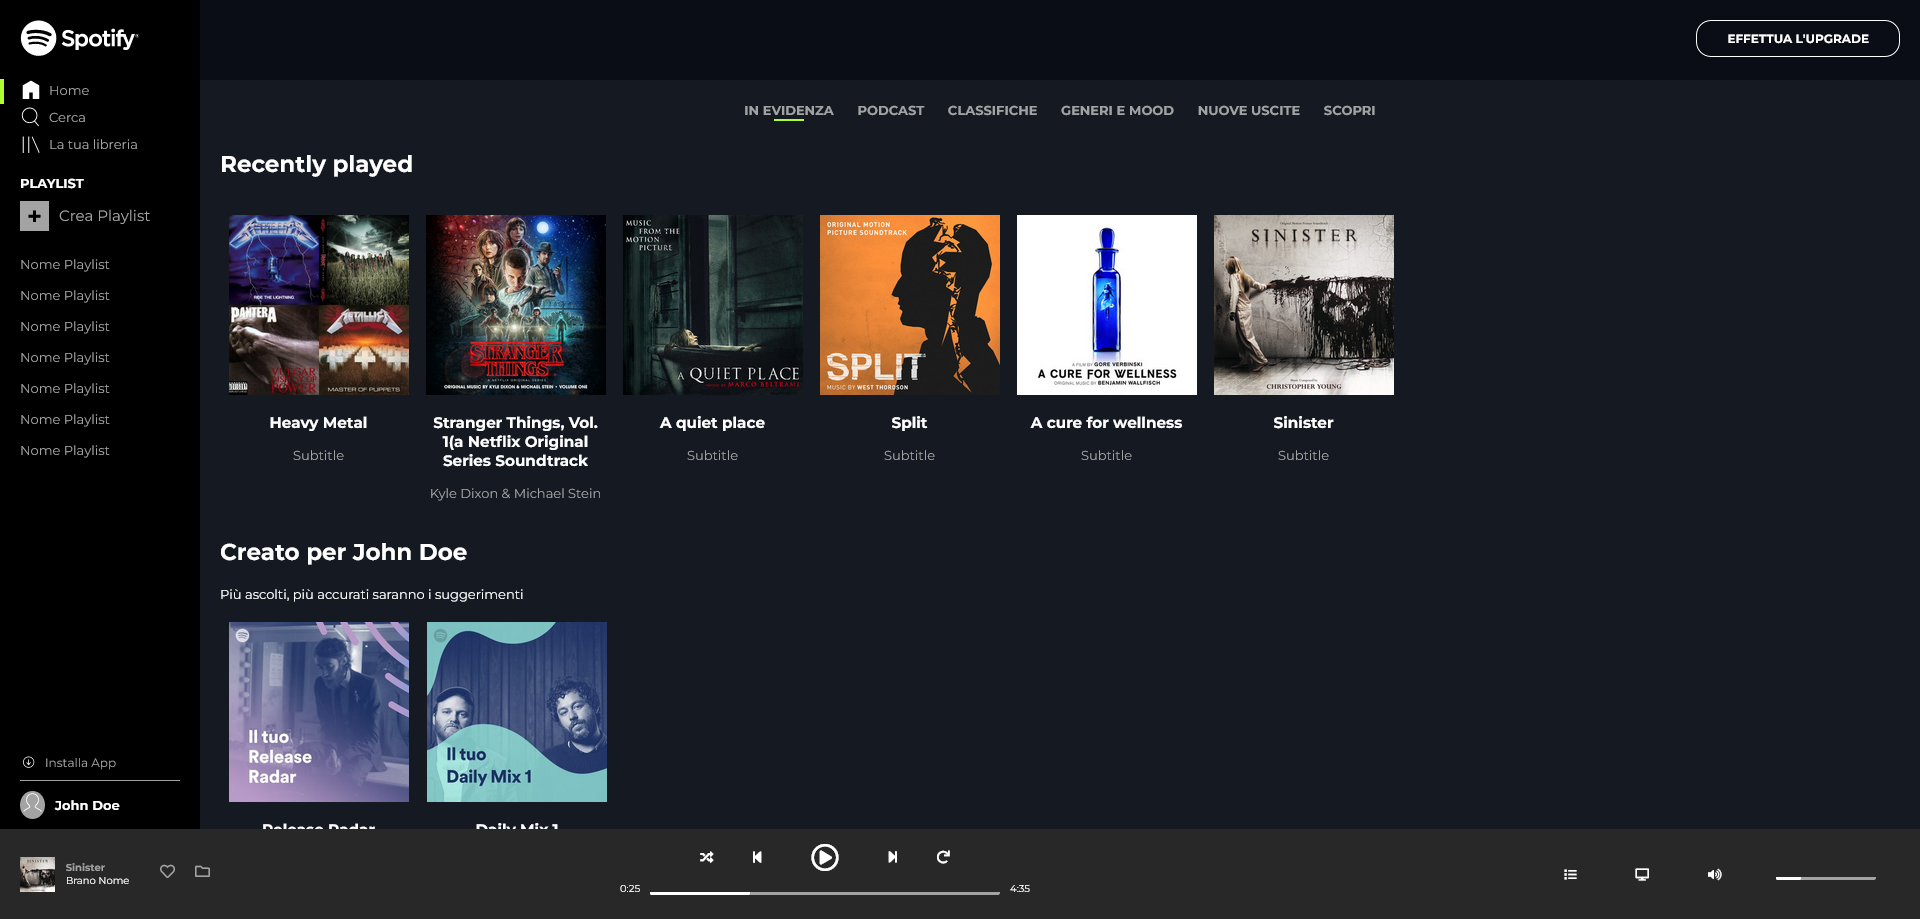Mute using the volume speaker icon
Screen dimensions: 1920x919
point(1714,874)
